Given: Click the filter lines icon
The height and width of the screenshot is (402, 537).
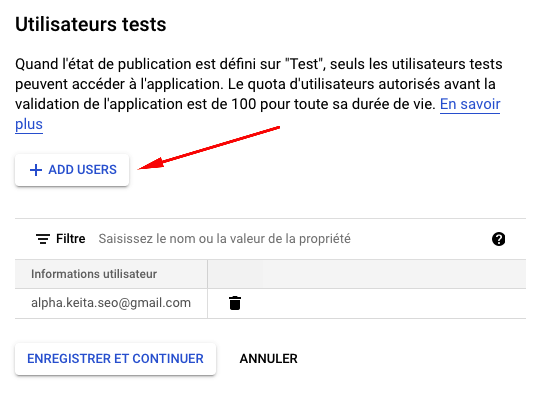Looking at the screenshot, I should pos(43,239).
